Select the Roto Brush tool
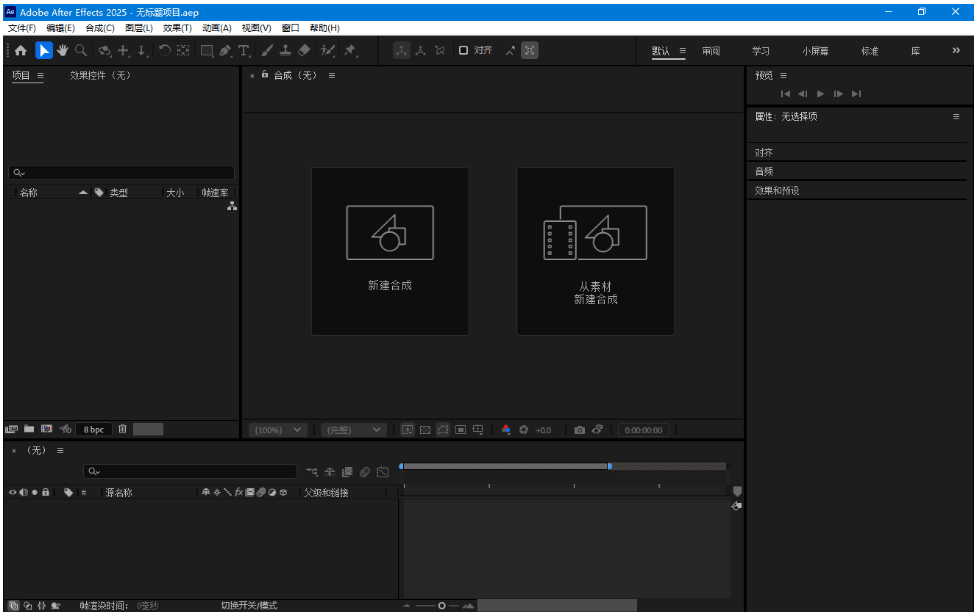Viewport: 974px width, 612px height. click(x=327, y=51)
